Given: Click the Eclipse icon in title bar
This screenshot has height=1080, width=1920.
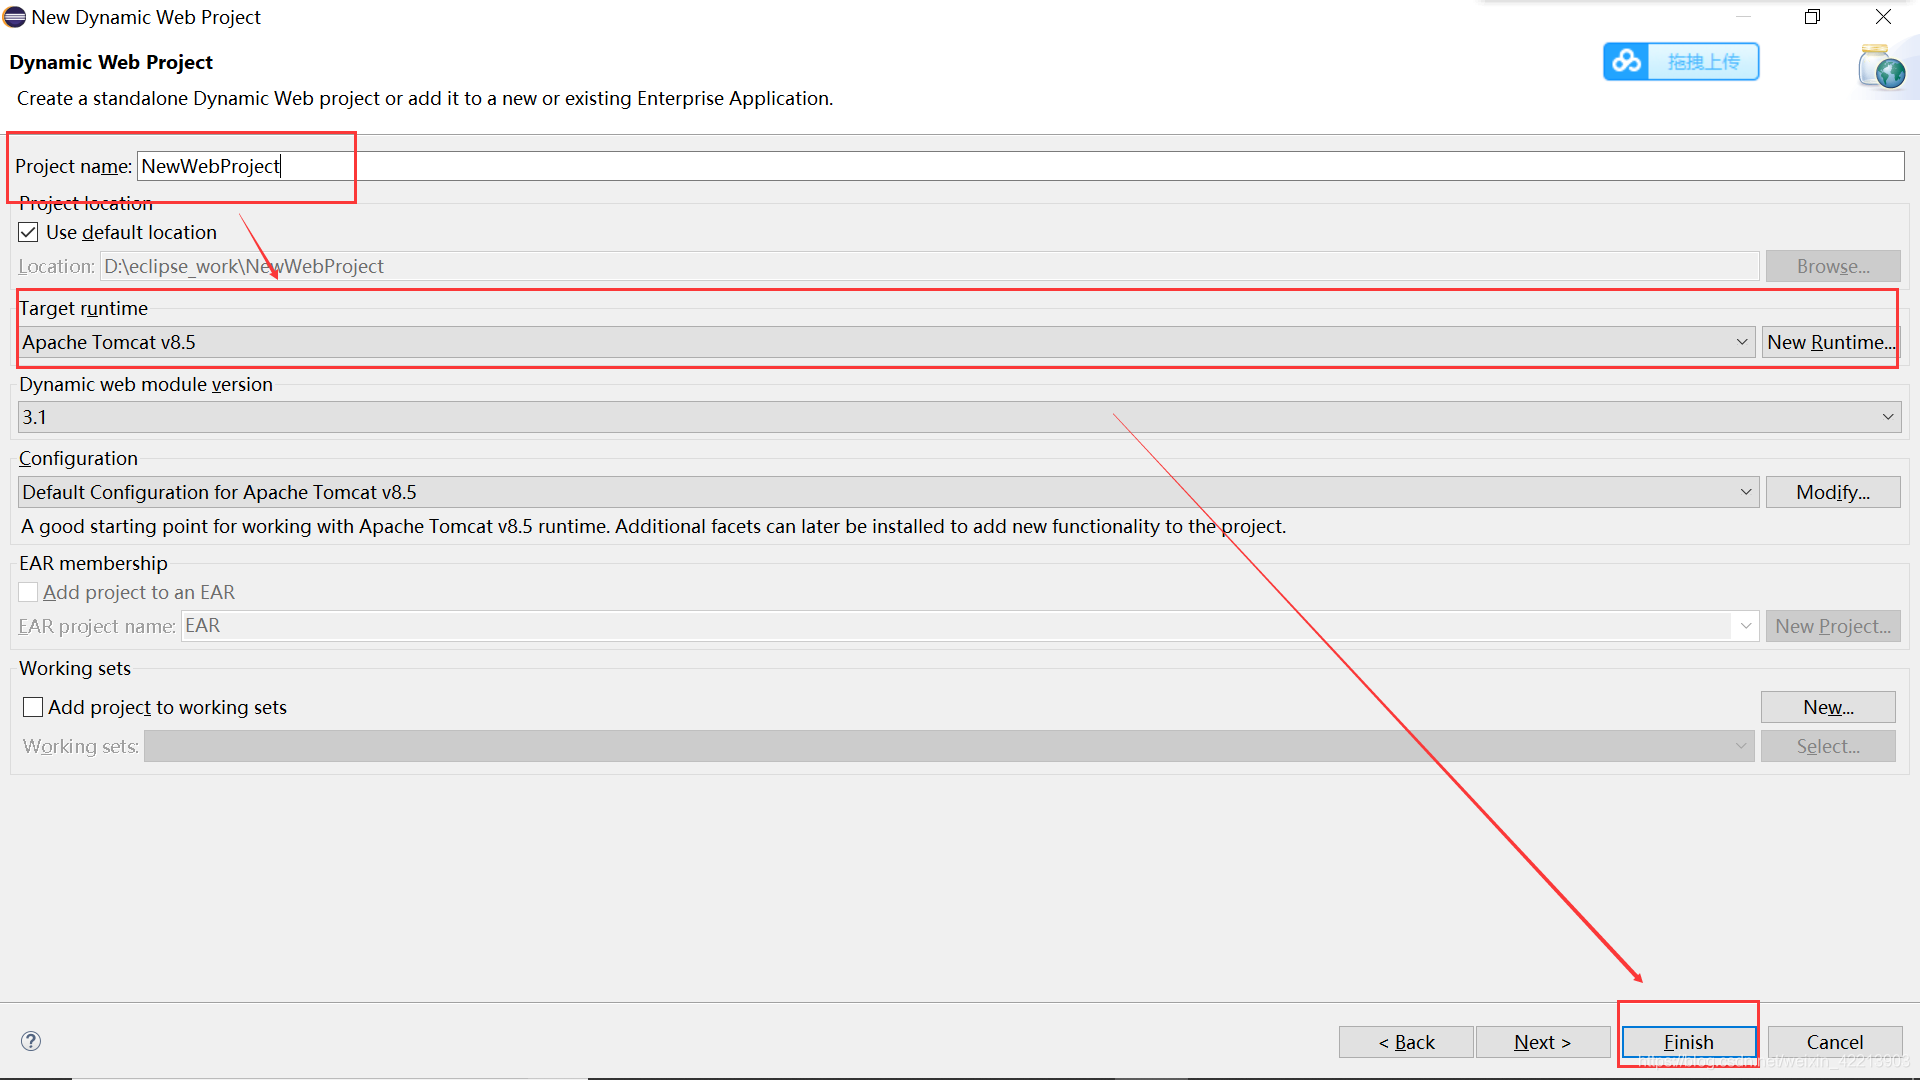Looking at the screenshot, I should [x=15, y=17].
